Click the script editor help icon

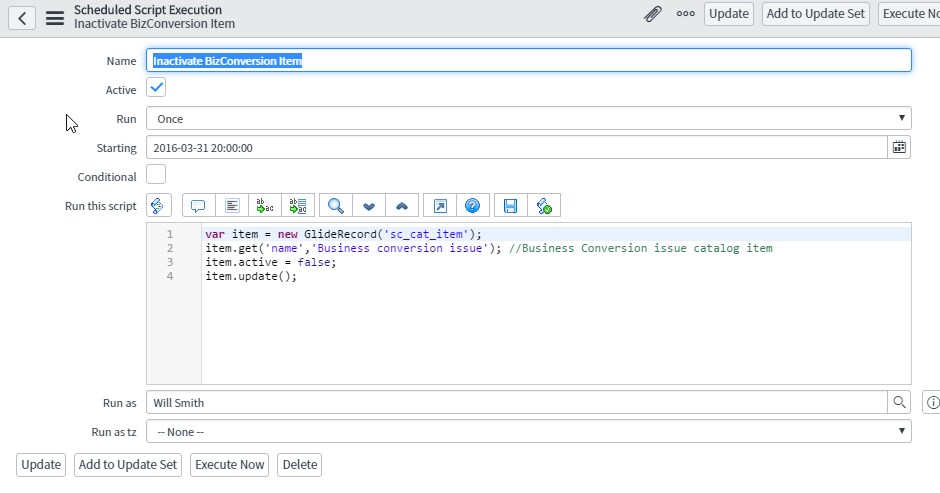(472, 206)
